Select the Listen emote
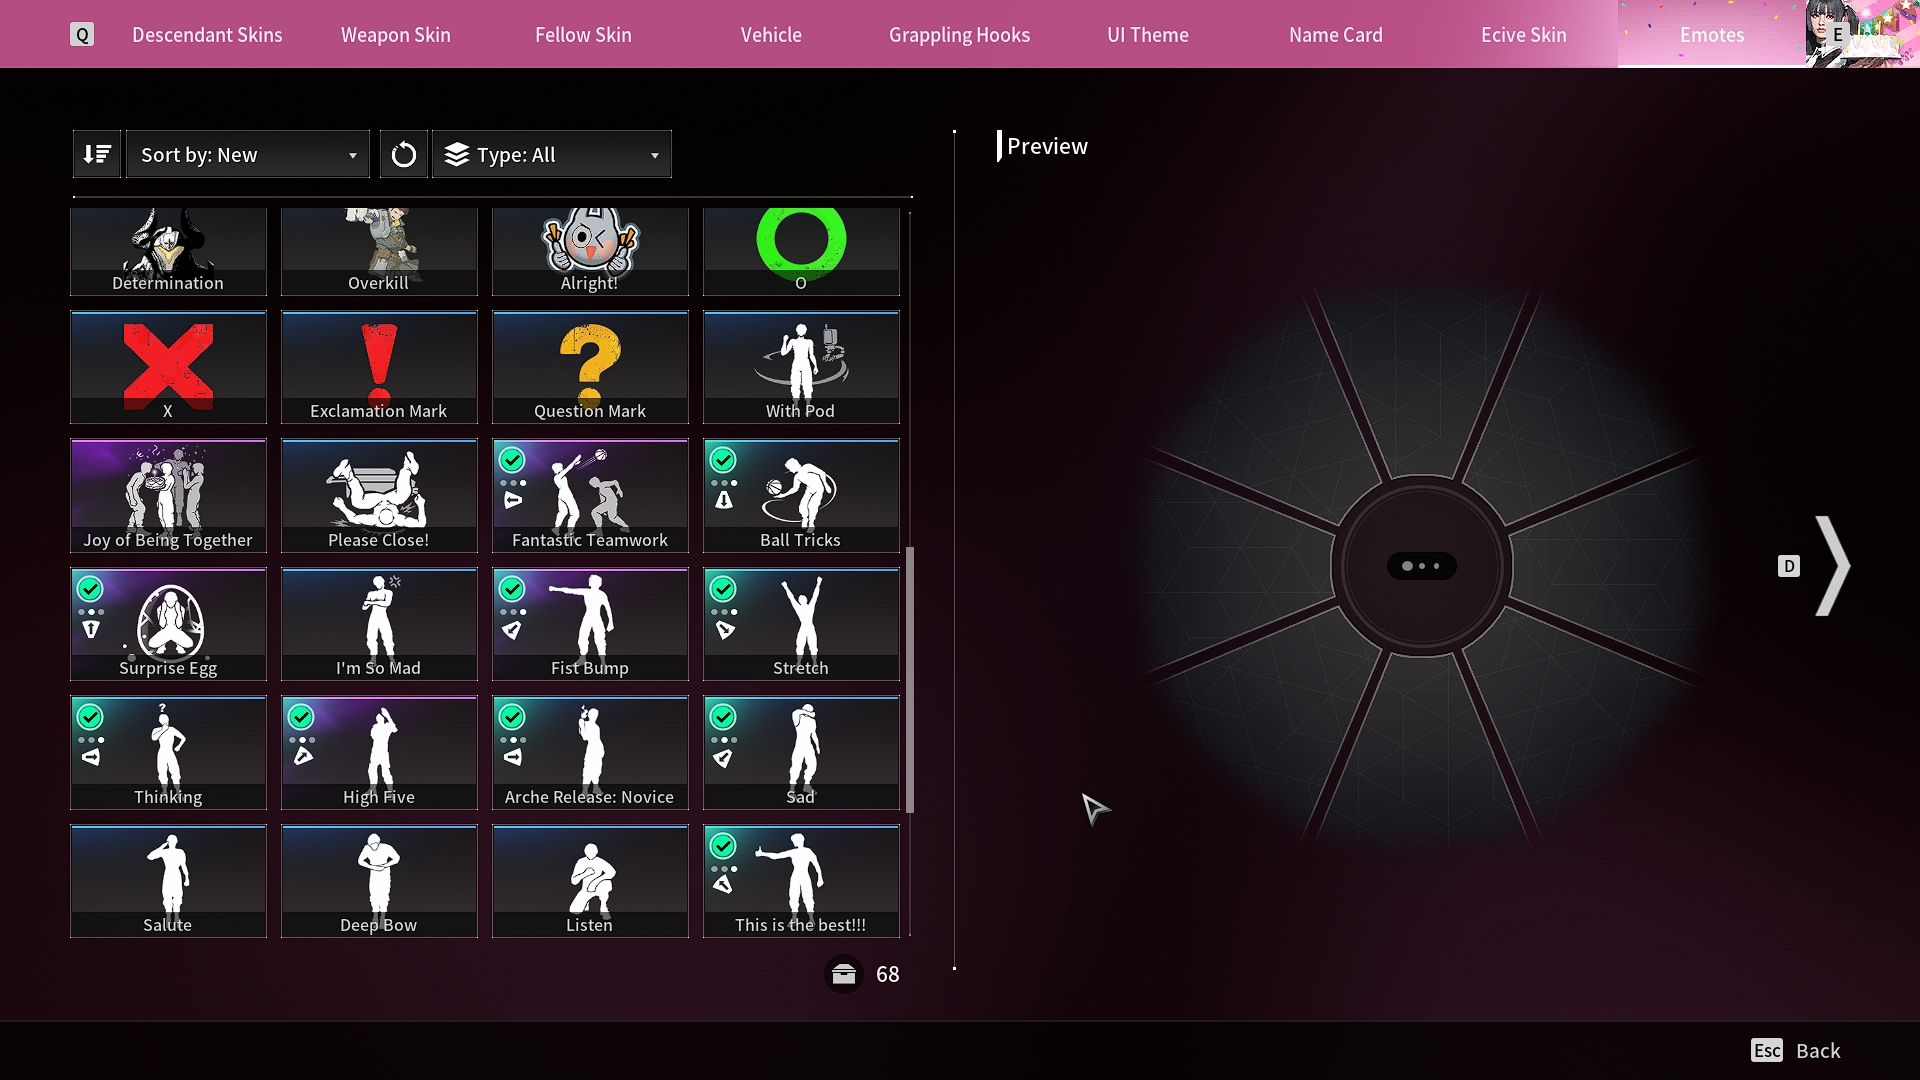Viewport: 1920px width, 1080px height. [590, 881]
